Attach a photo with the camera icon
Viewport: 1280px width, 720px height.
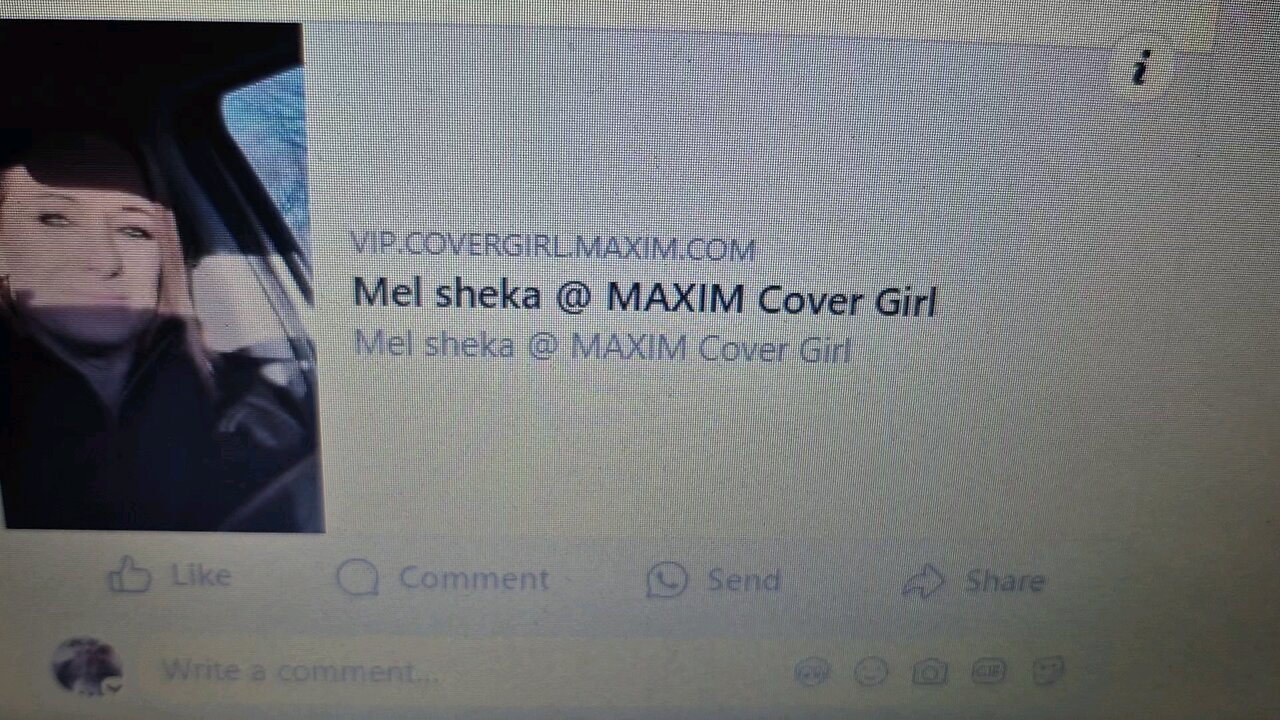930,672
